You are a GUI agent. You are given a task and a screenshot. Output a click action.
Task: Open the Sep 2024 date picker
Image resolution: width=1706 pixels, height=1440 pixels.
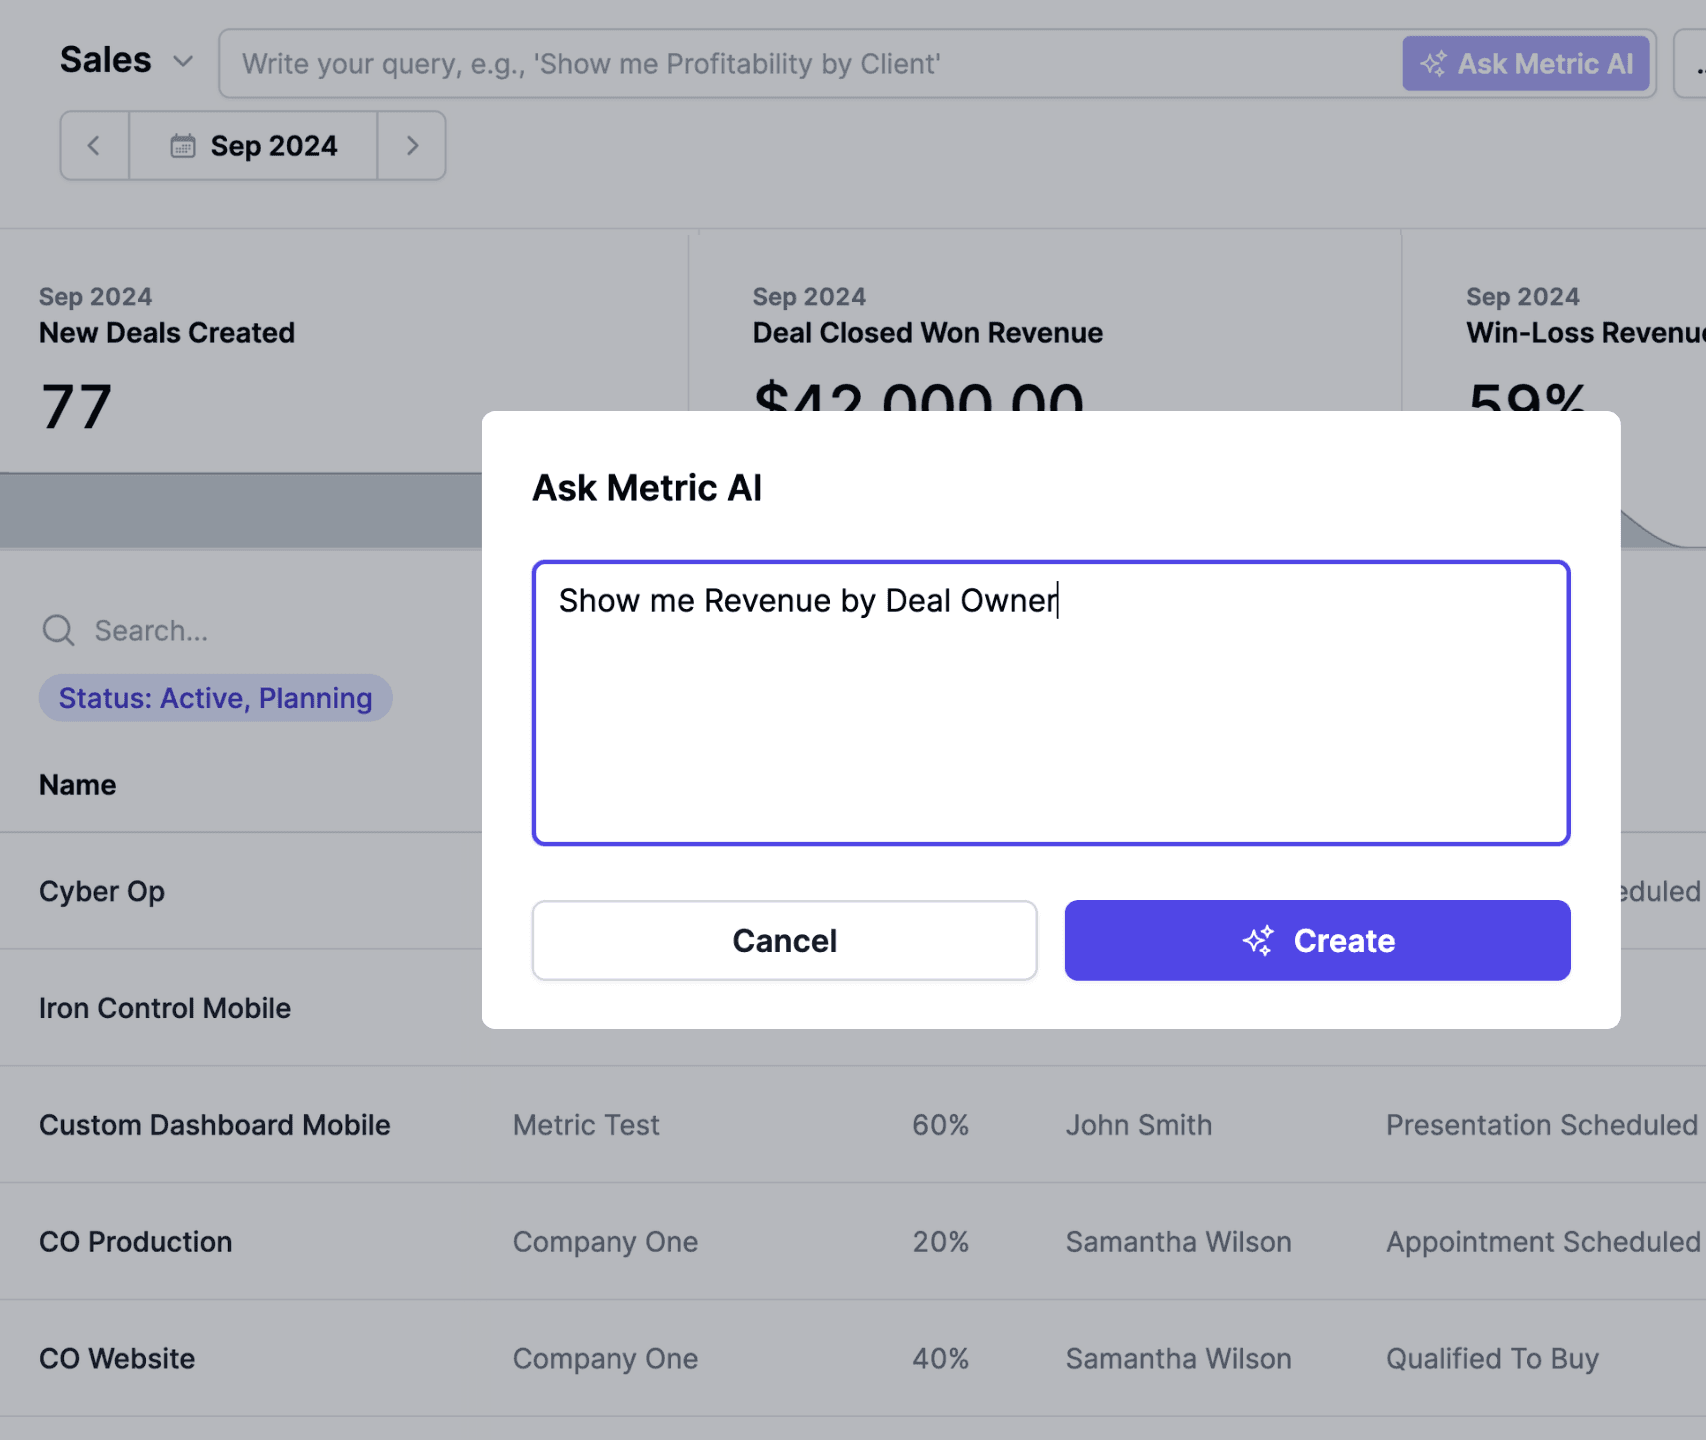pyautogui.click(x=254, y=146)
